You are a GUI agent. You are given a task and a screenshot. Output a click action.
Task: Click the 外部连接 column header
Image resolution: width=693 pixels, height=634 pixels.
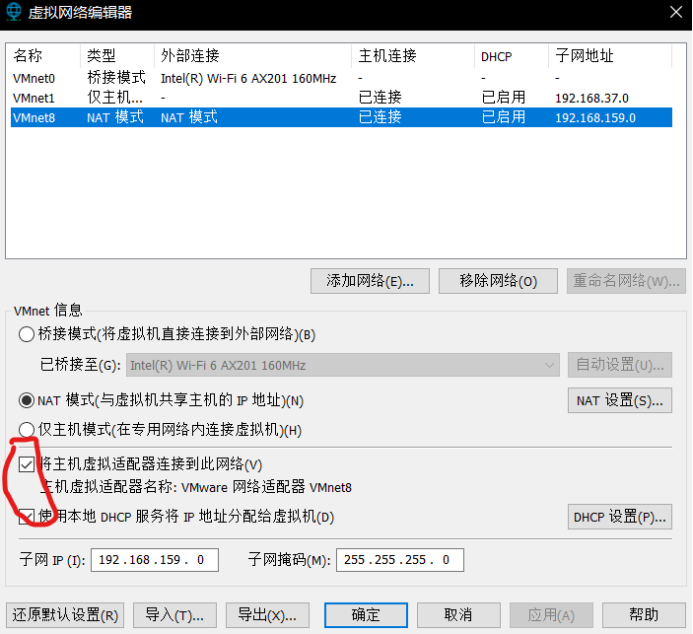tap(253, 56)
